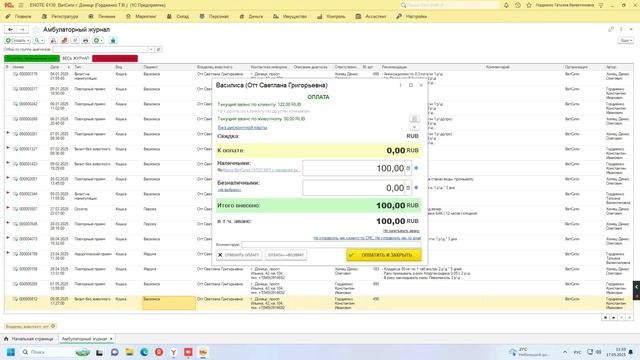Open the history icon in the title bar
The height and width of the screenshot is (360, 640).
pyautogui.click(x=518, y=5)
